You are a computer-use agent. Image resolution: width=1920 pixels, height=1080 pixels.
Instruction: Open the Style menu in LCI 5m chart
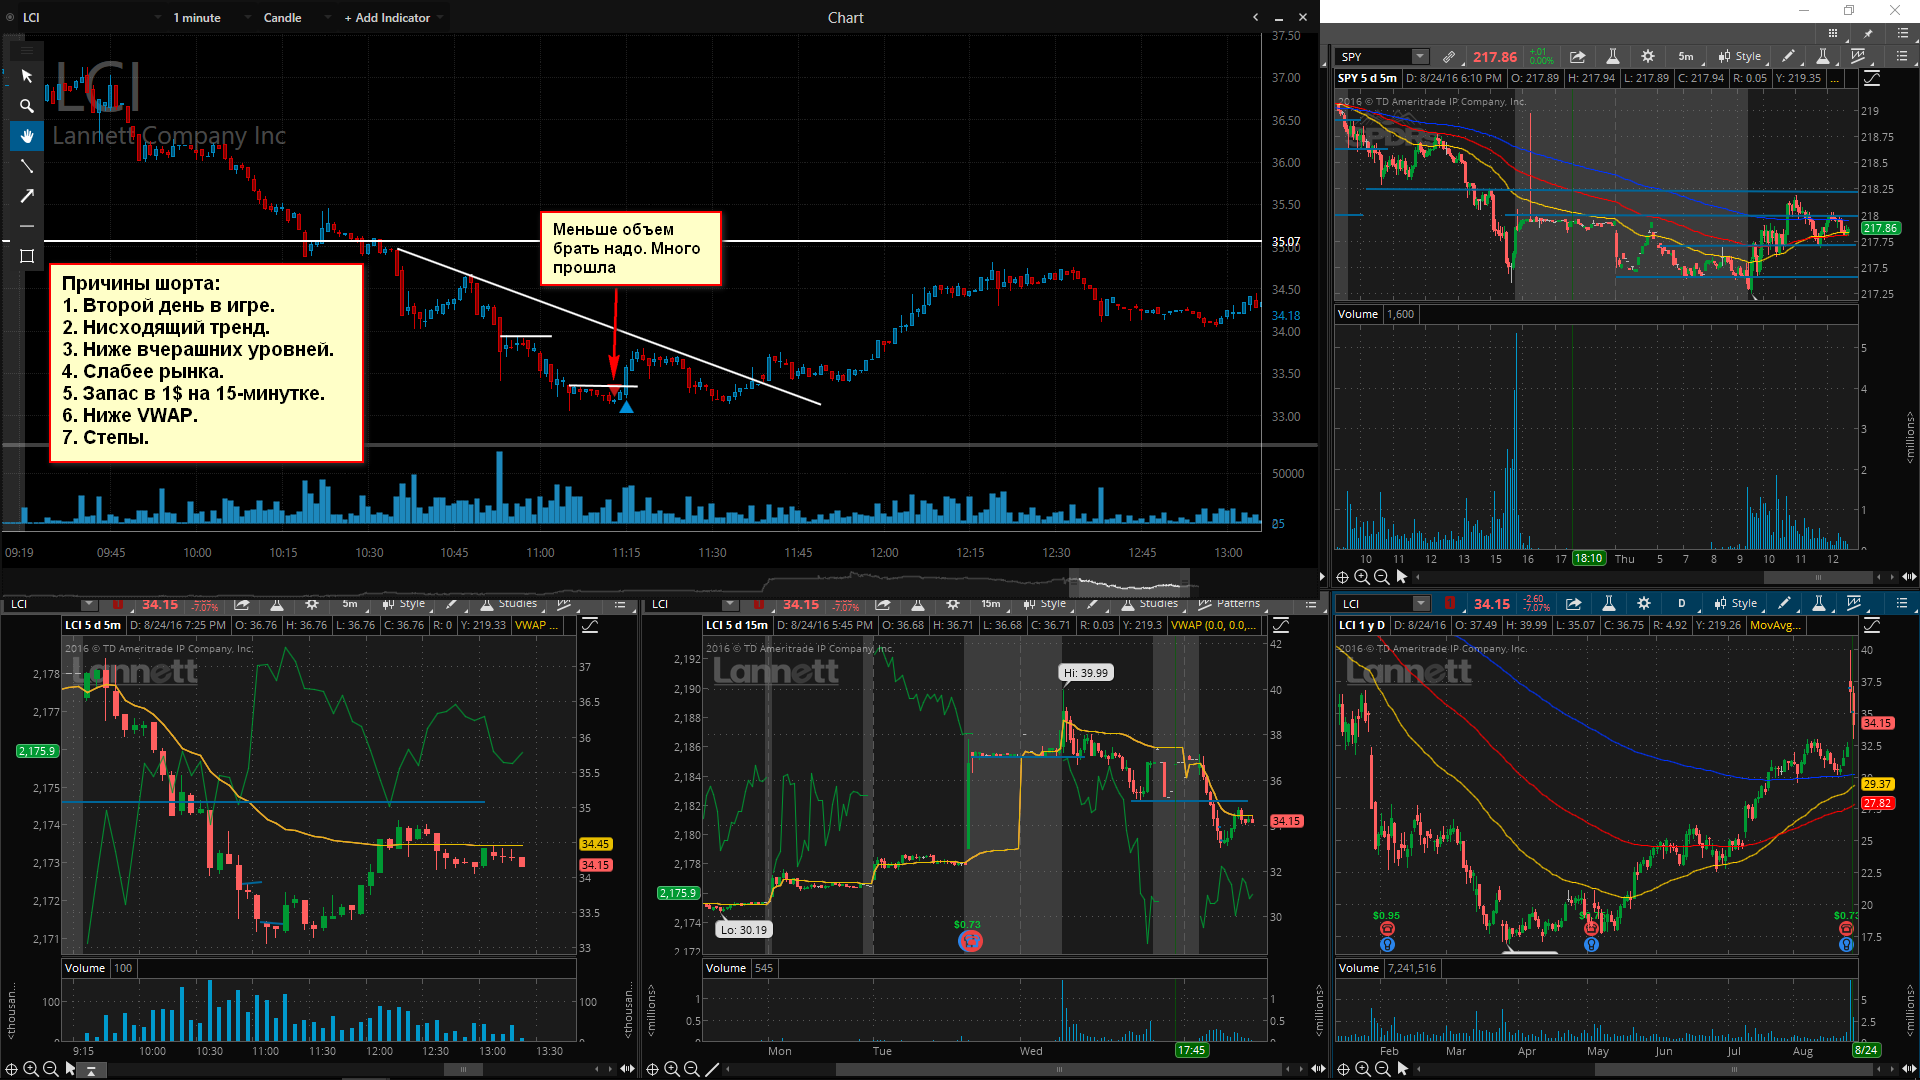404,604
